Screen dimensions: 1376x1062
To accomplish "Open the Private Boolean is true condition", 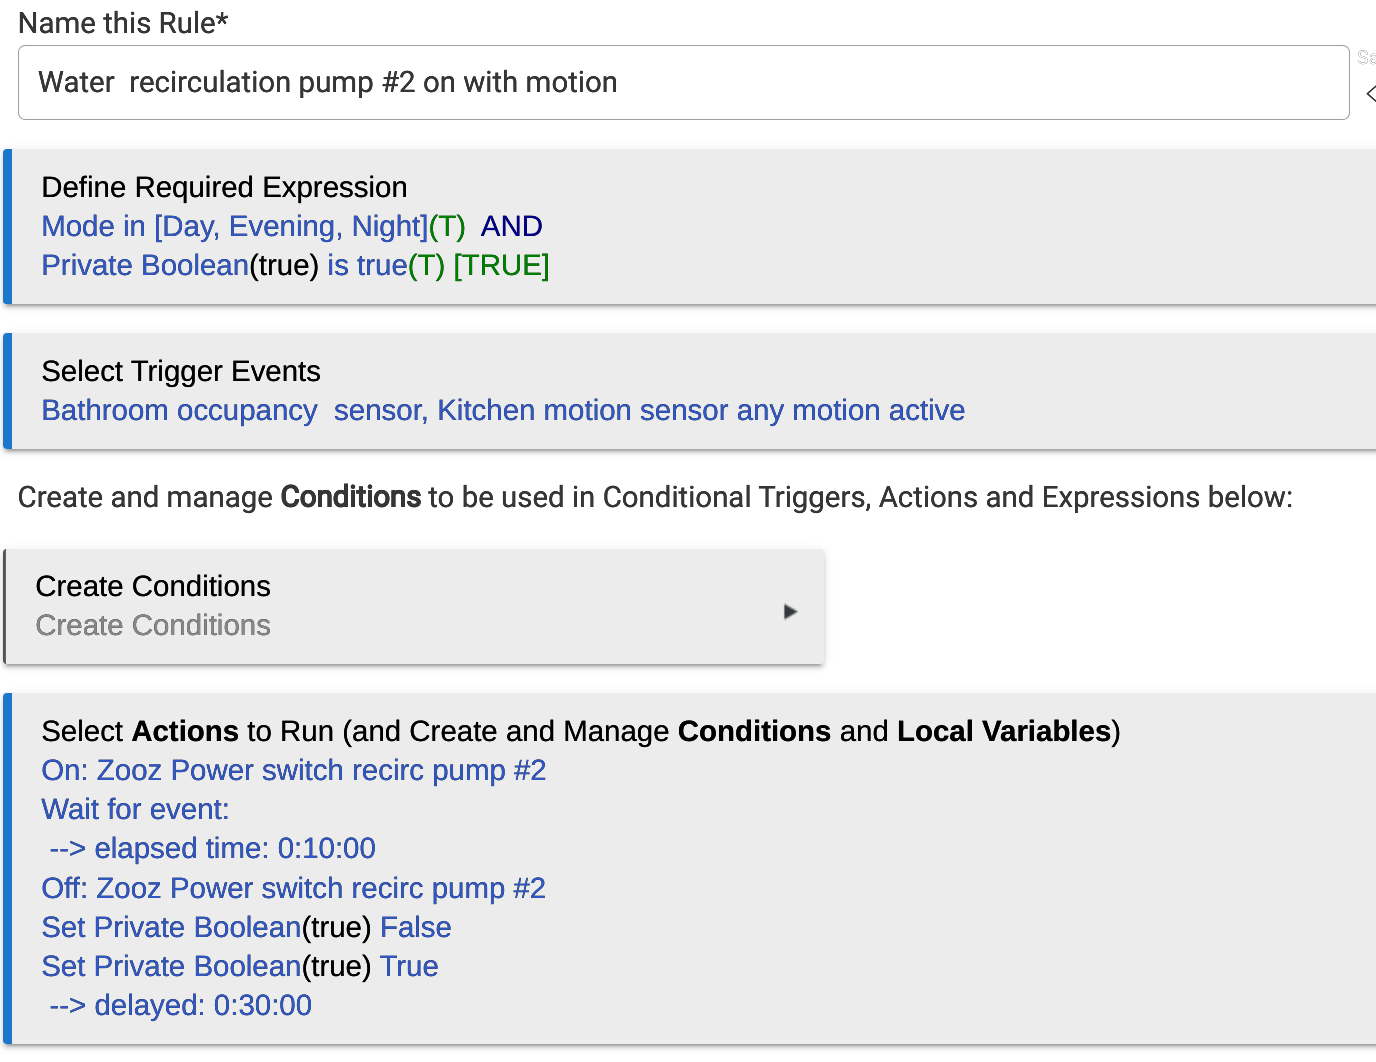I will pyautogui.click(x=224, y=265).
